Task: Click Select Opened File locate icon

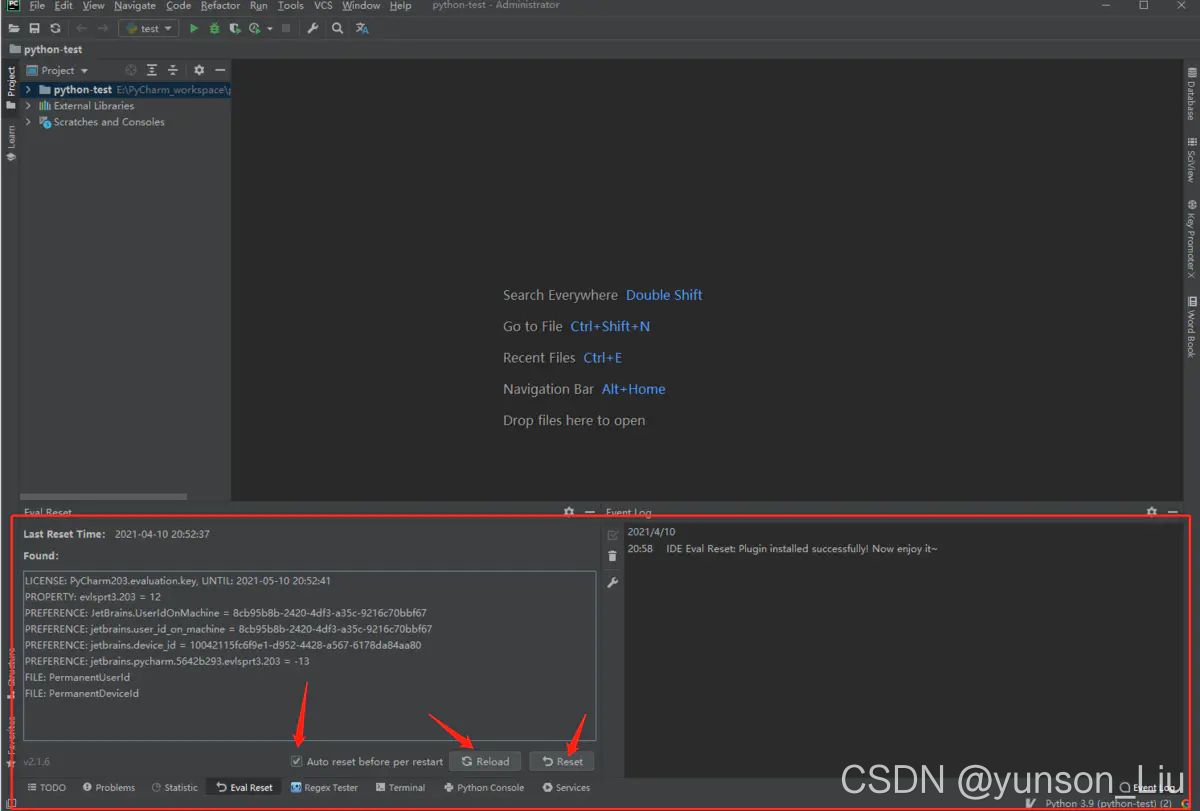Action: pyautogui.click(x=131, y=70)
